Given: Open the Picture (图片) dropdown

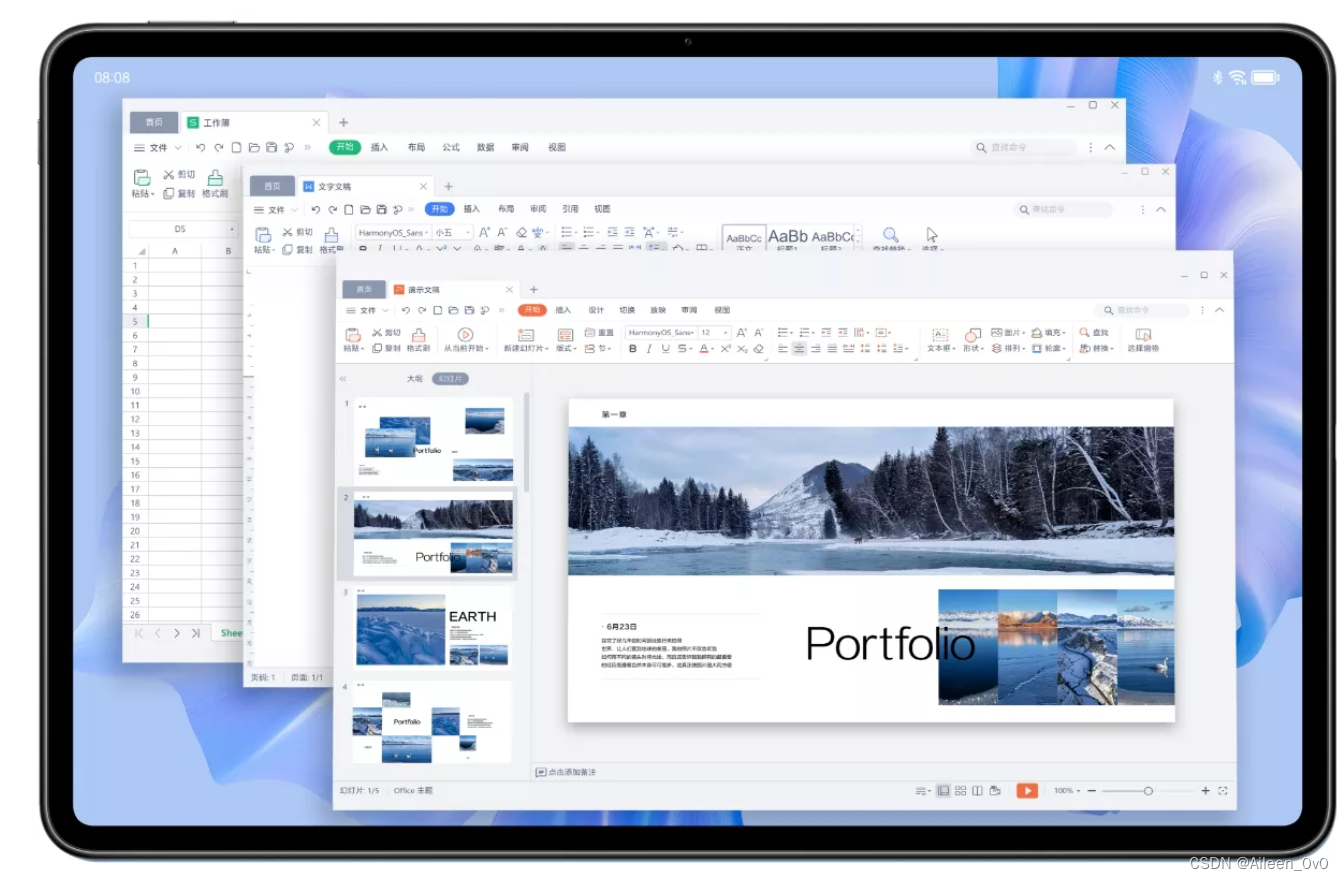Looking at the screenshot, I should 1007,333.
